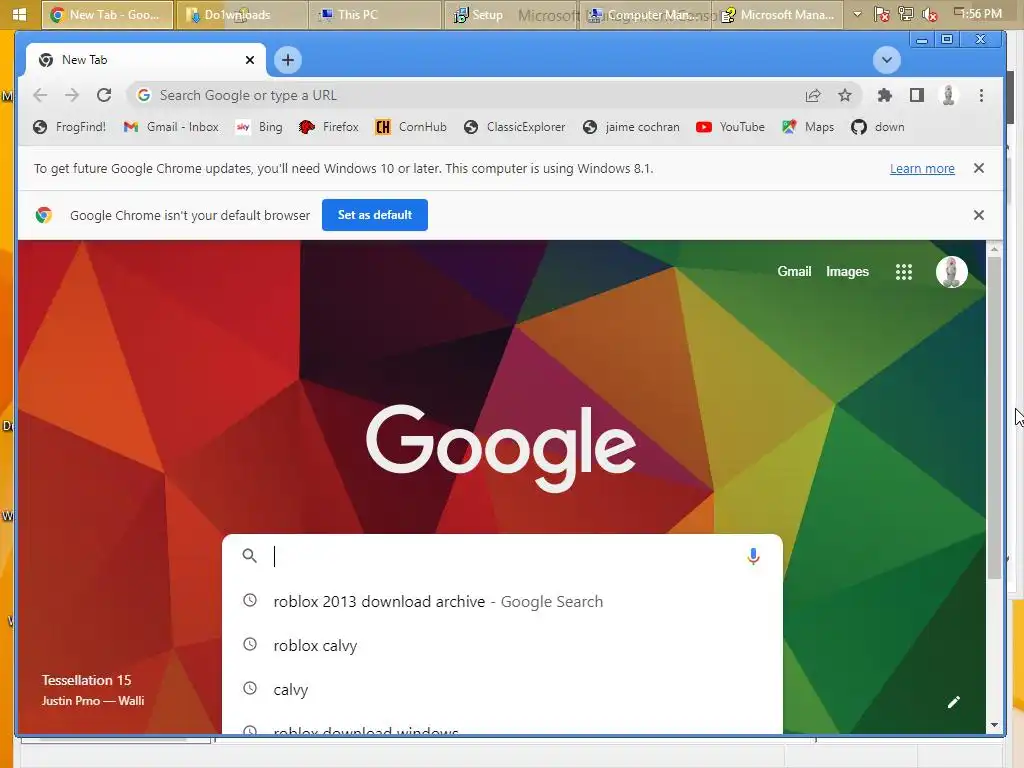Click the Chrome back arrow

coord(40,95)
